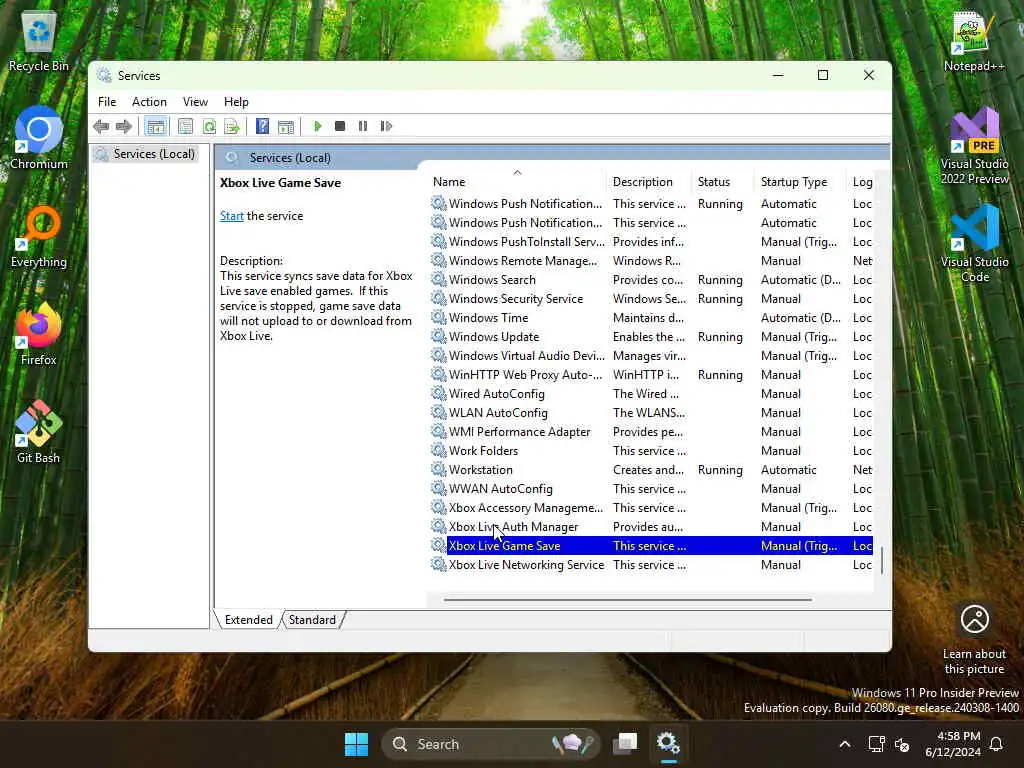Select the Windows Search service row

pyautogui.click(x=651, y=280)
